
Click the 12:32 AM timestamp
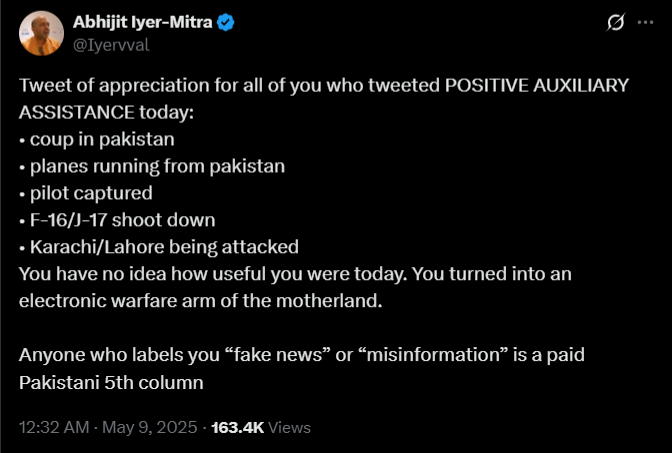(54, 427)
